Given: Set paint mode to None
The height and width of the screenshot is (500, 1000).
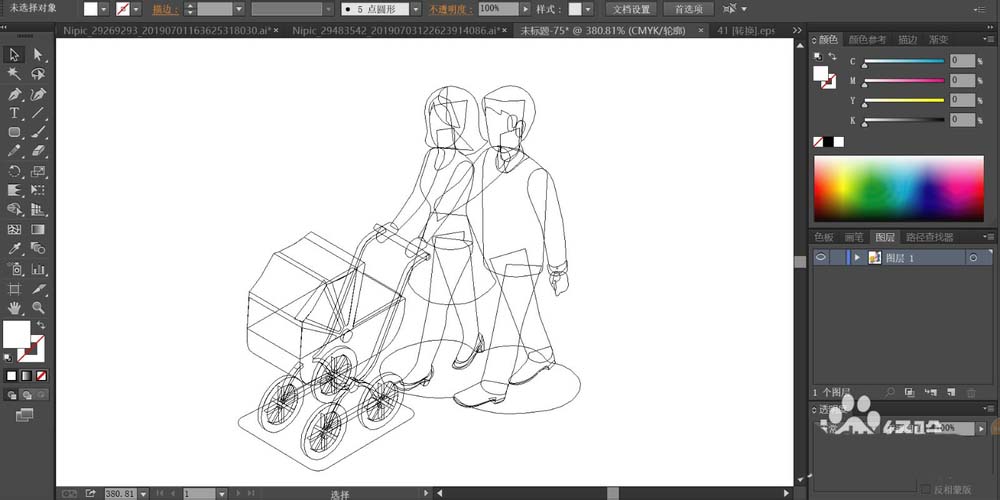Looking at the screenshot, I should (41, 376).
